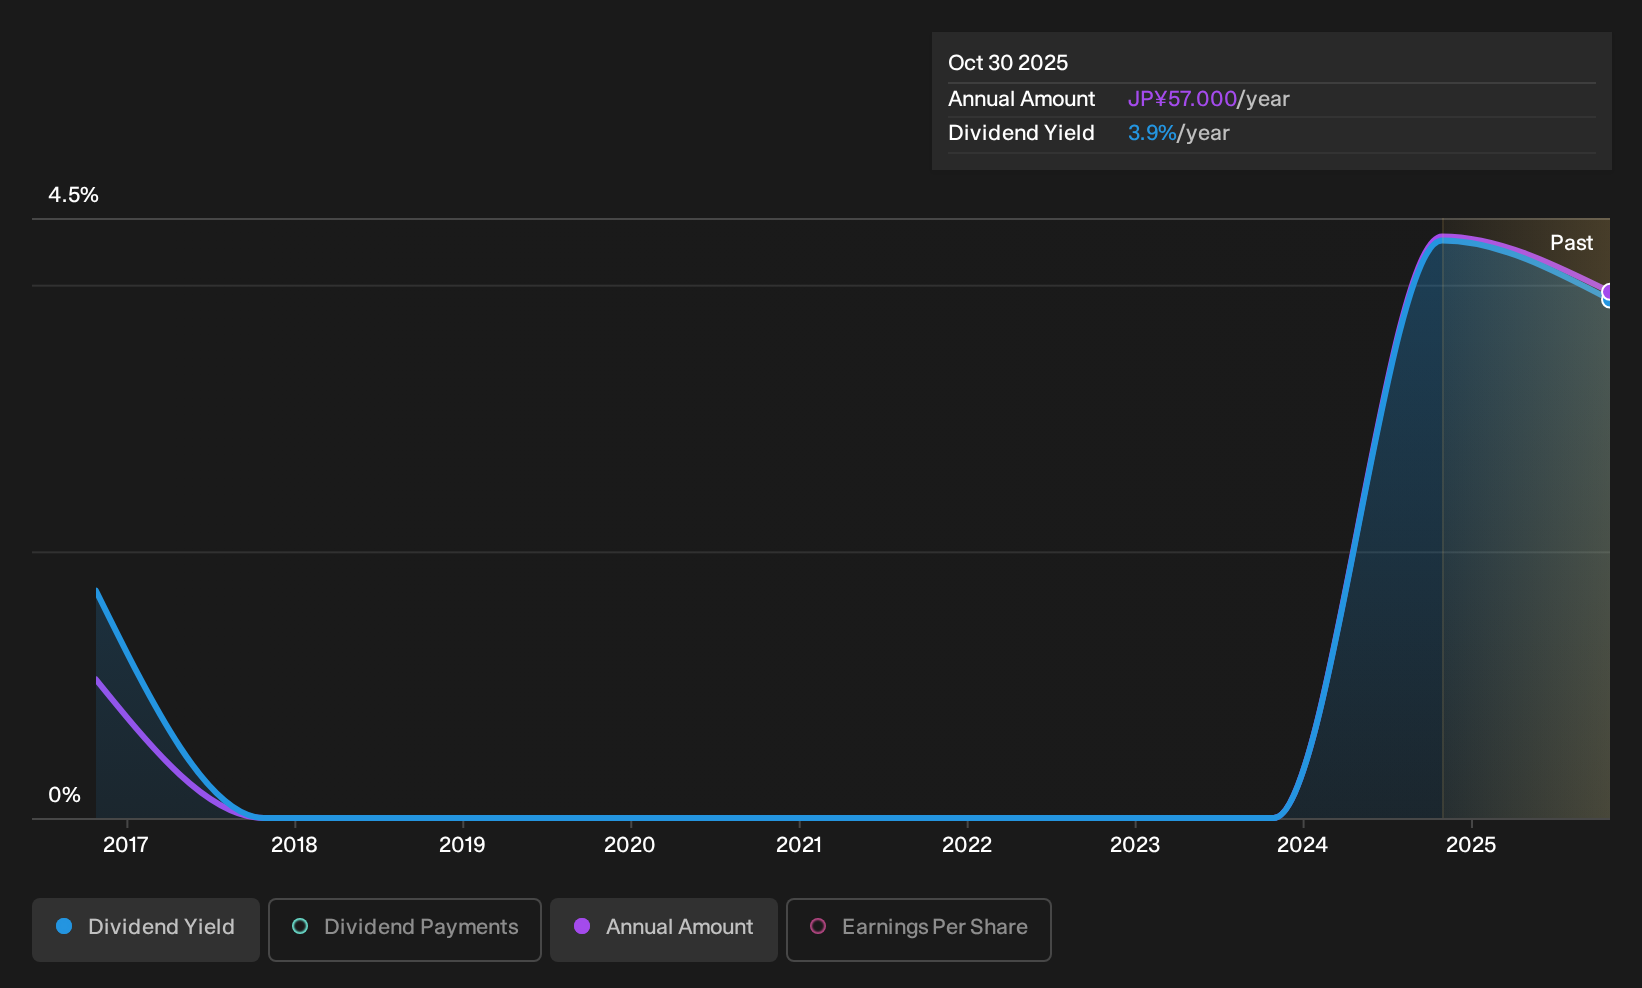Click the 2023 x-axis label
The image size is (1642, 988).
[1135, 845]
